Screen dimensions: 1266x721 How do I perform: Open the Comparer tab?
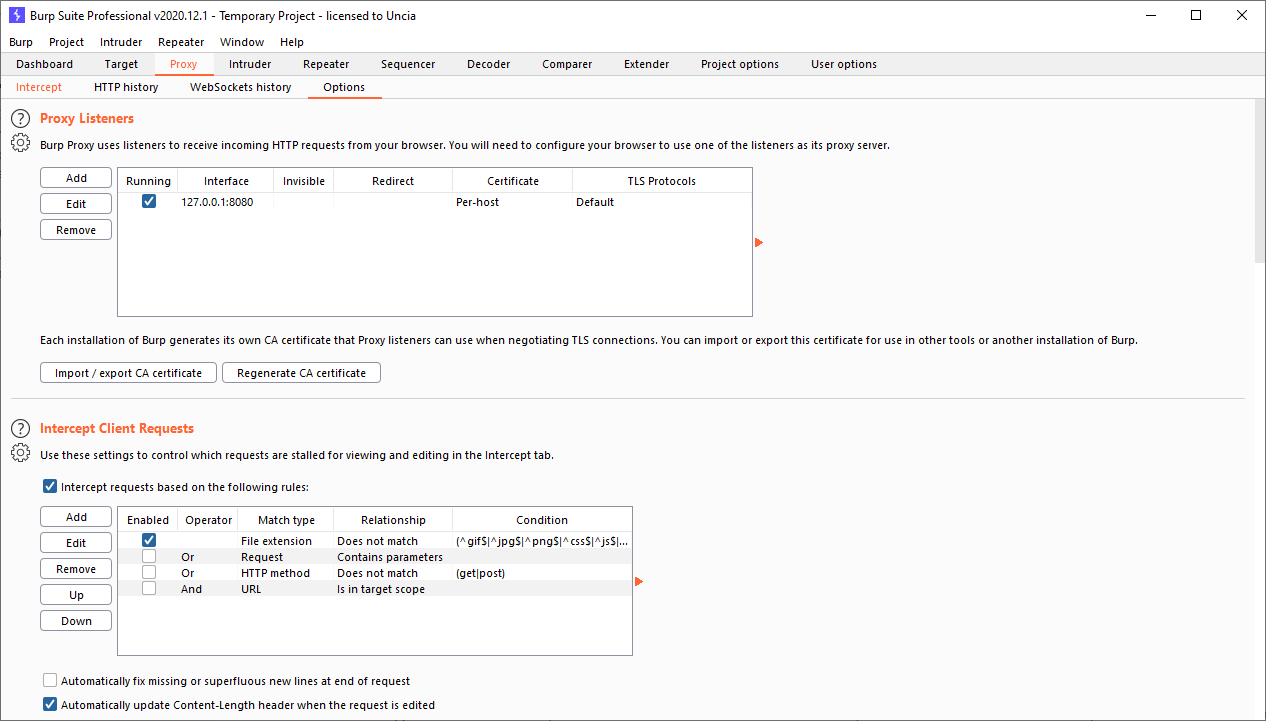567,64
